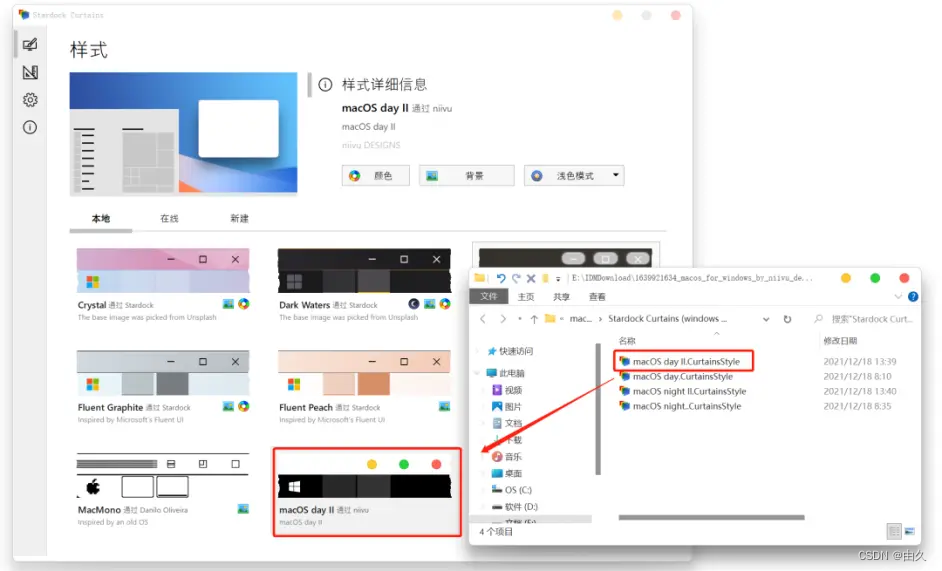
Task: Open the 文件 menu in Explorer
Action: click(x=488, y=296)
